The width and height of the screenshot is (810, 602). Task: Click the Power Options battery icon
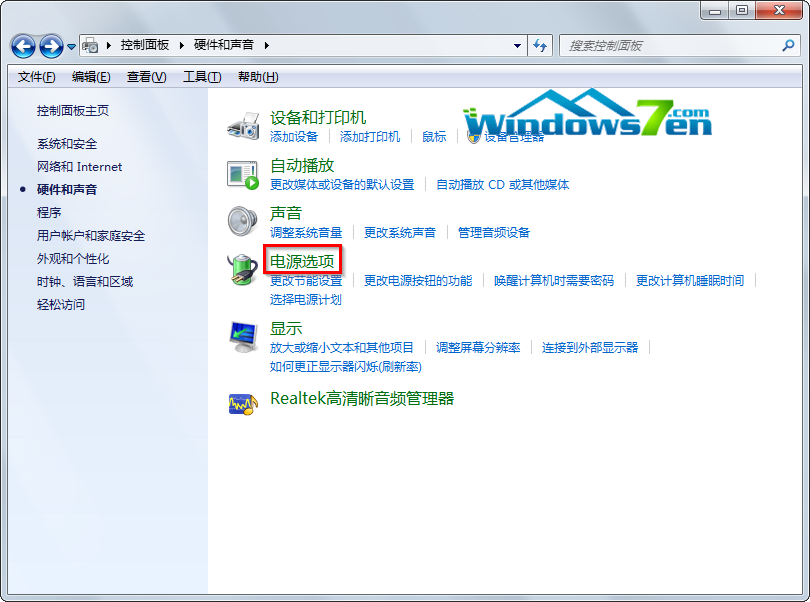coord(243,269)
